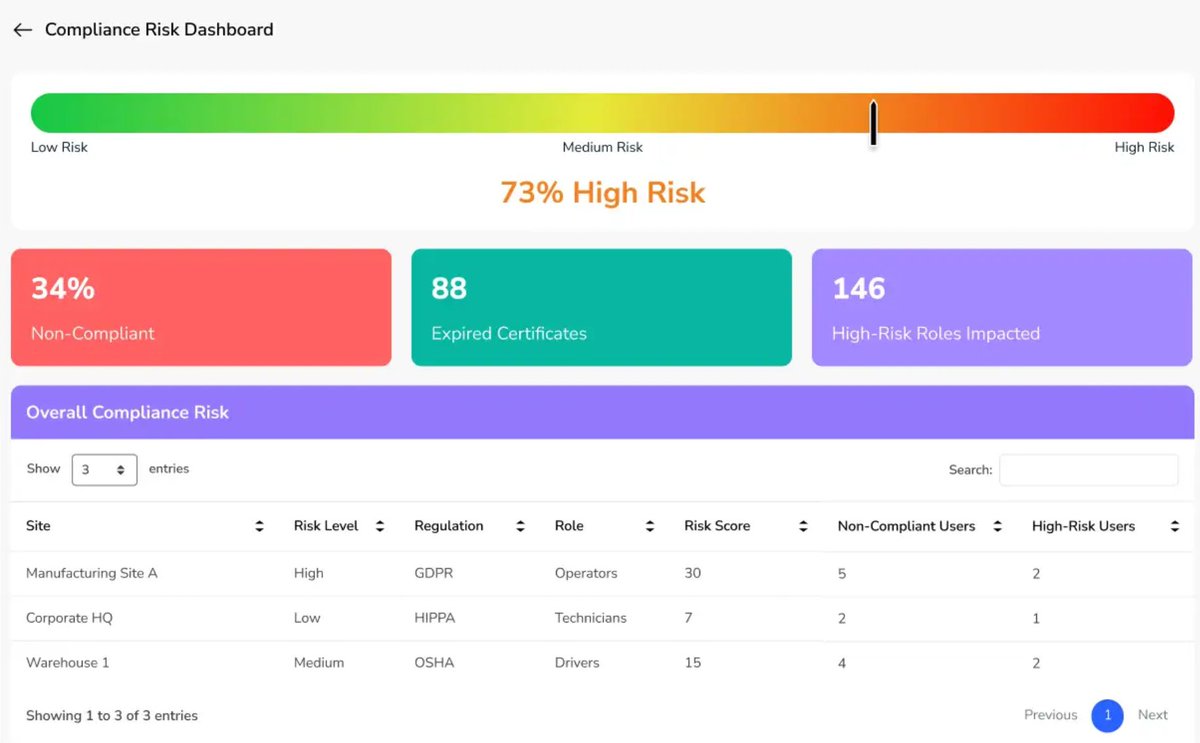Viewport: 1200px width, 743px height.
Task: Click the Low risk level cell
Action: click(x=307, y=618)
